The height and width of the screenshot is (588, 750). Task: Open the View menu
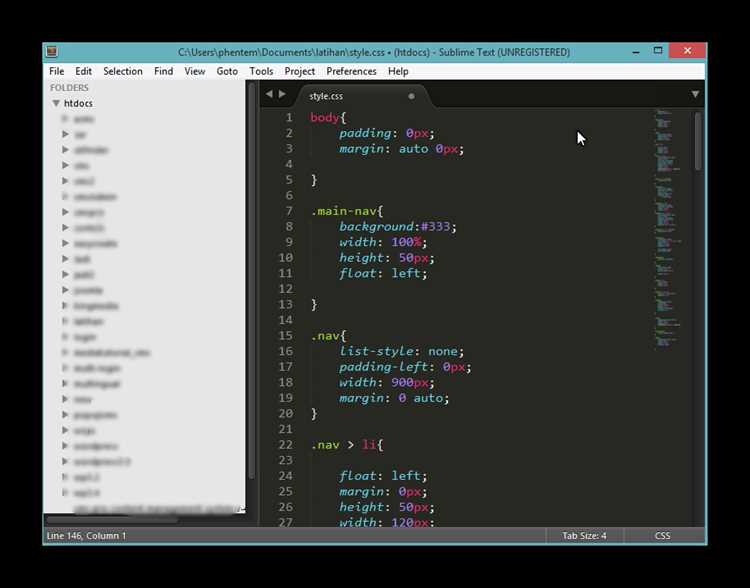(x=195, y=71)
